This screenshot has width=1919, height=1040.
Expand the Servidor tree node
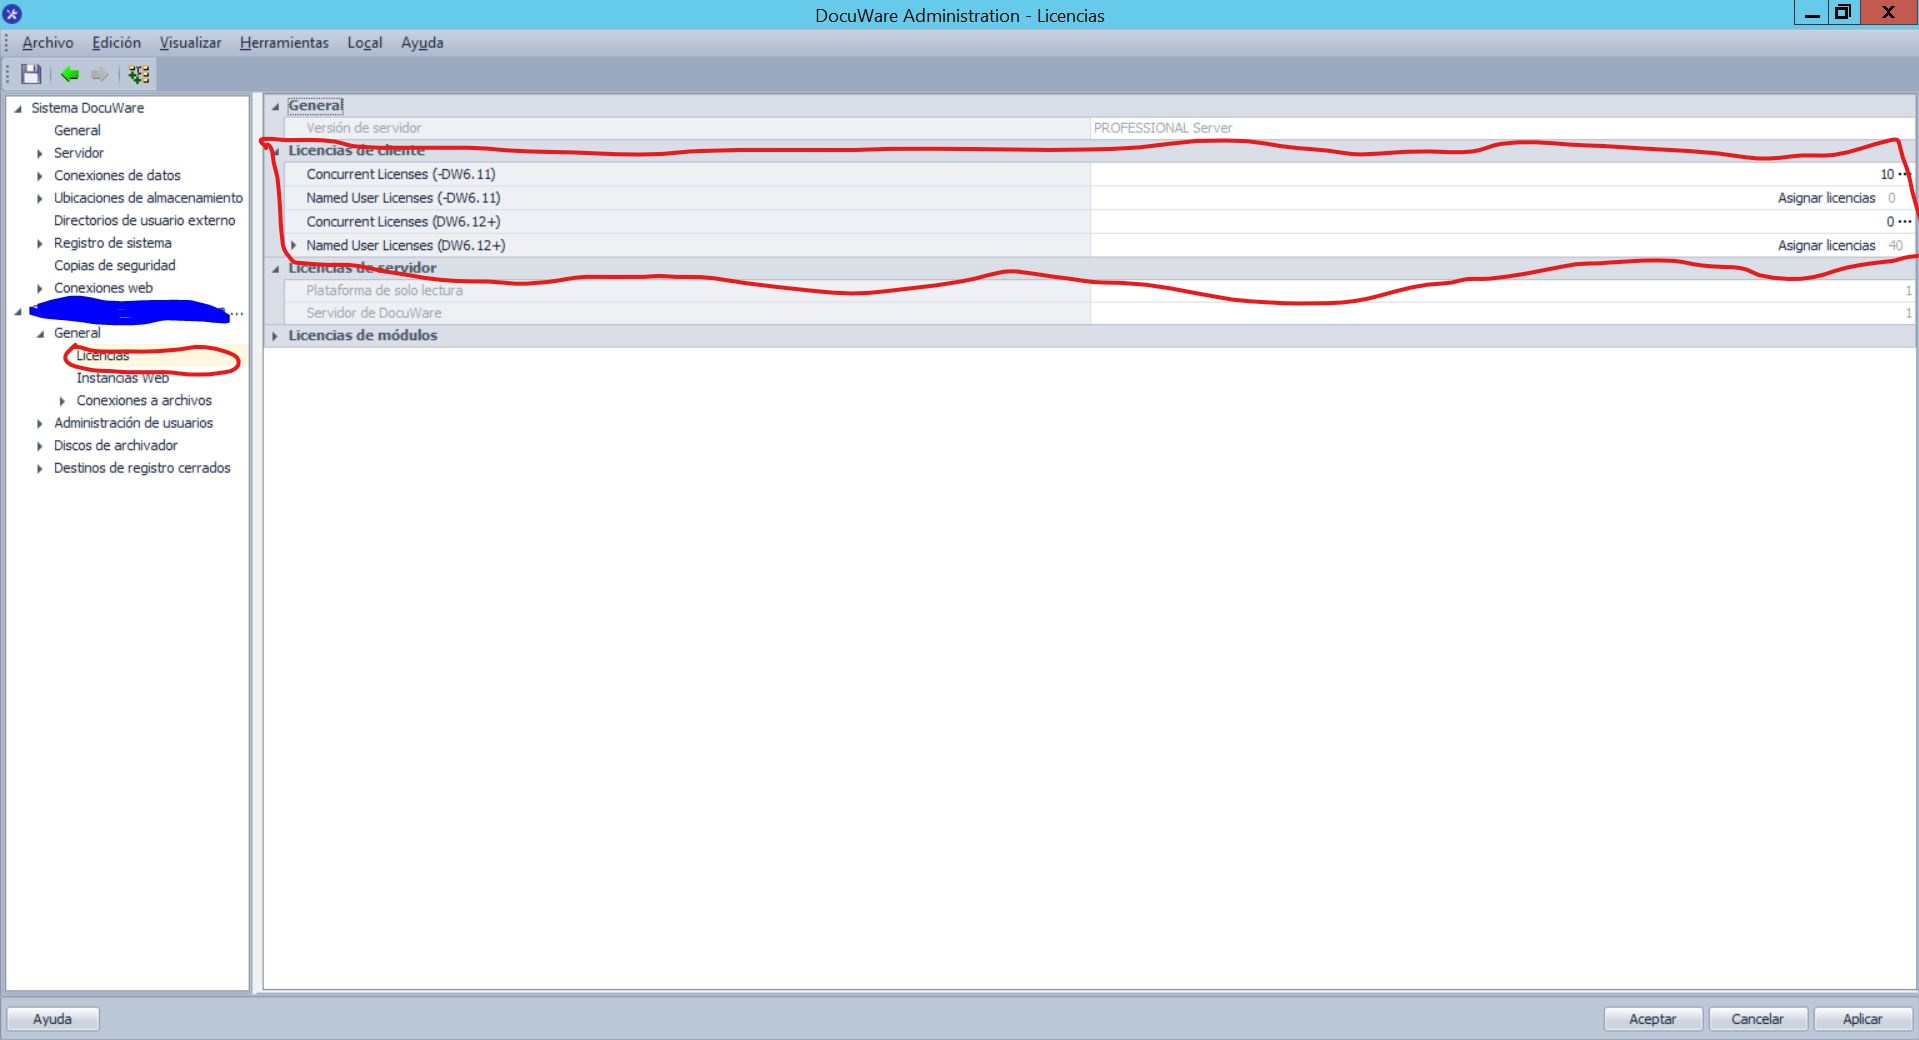coord(40,153)
